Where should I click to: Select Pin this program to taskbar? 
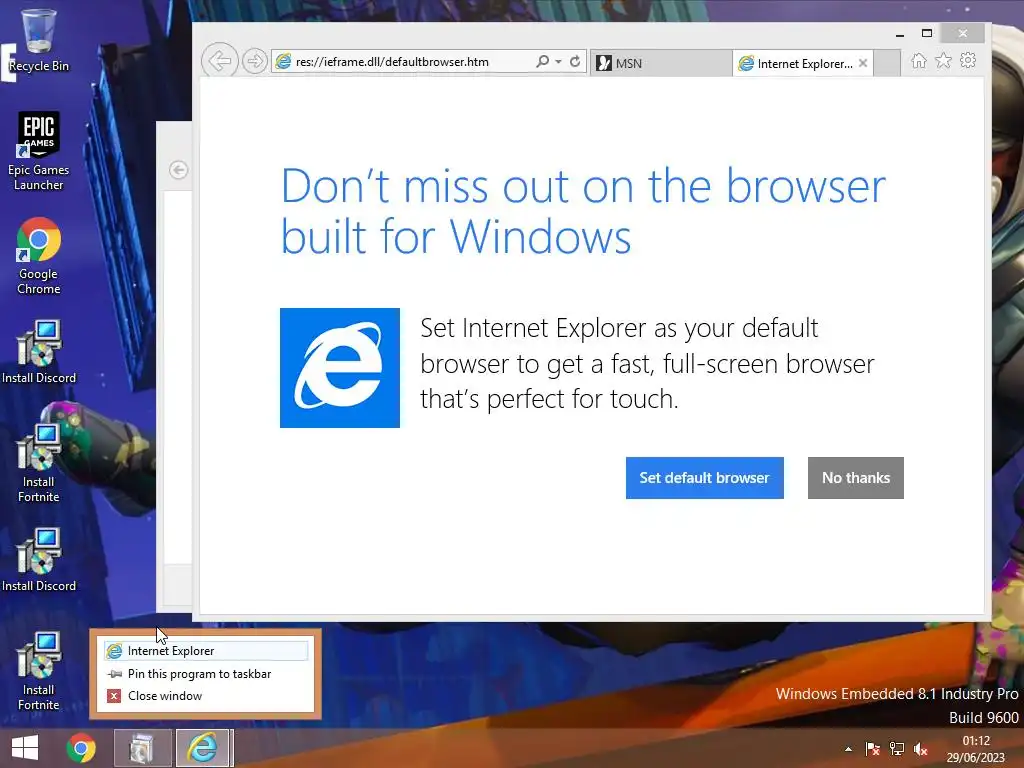click(x=206, y=673)
